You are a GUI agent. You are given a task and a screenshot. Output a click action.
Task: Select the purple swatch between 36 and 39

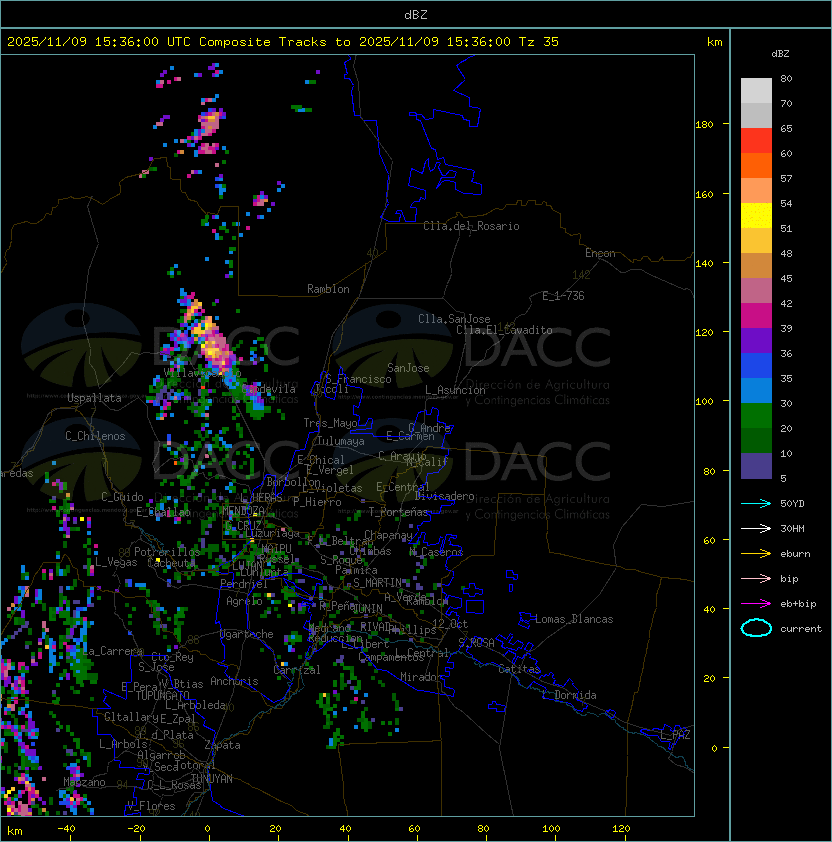tap(756, 341)
